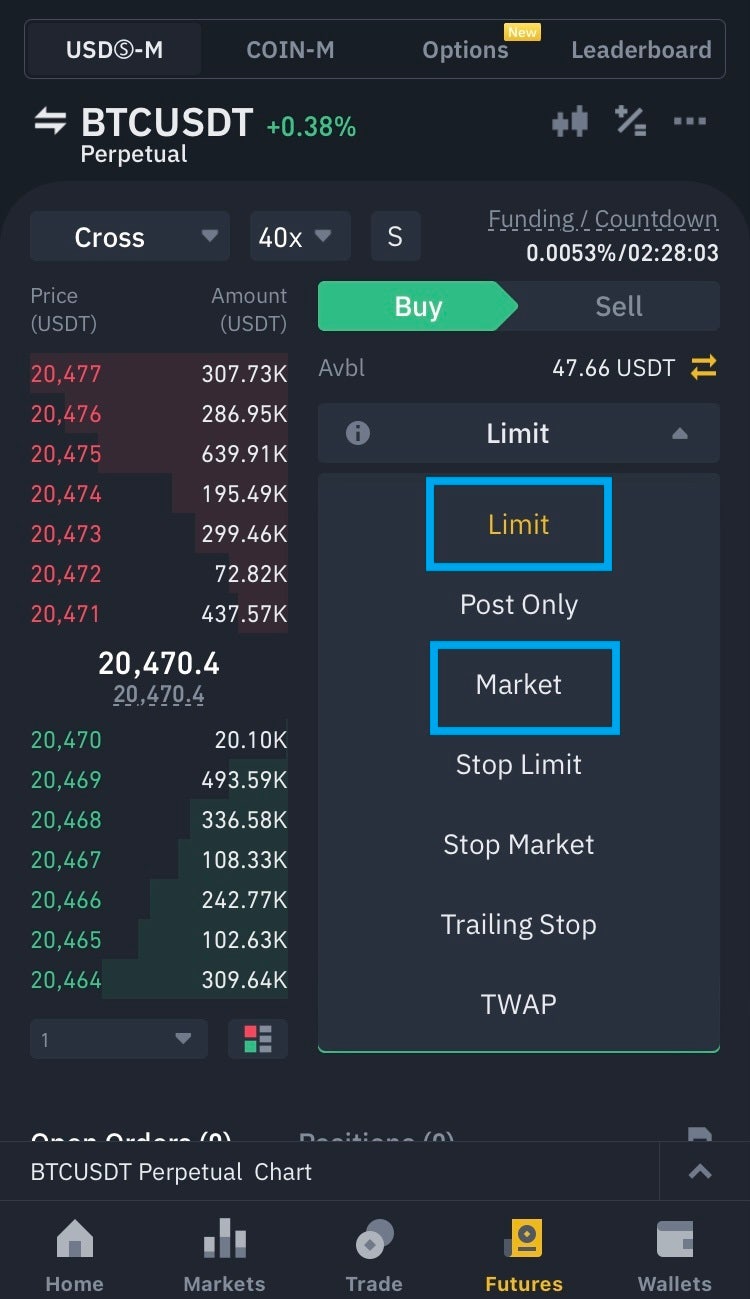The height and width of the screenshot is (1299, 750).
Task: Choose Trailing Stop order type
Action: (x=519, y=925)
